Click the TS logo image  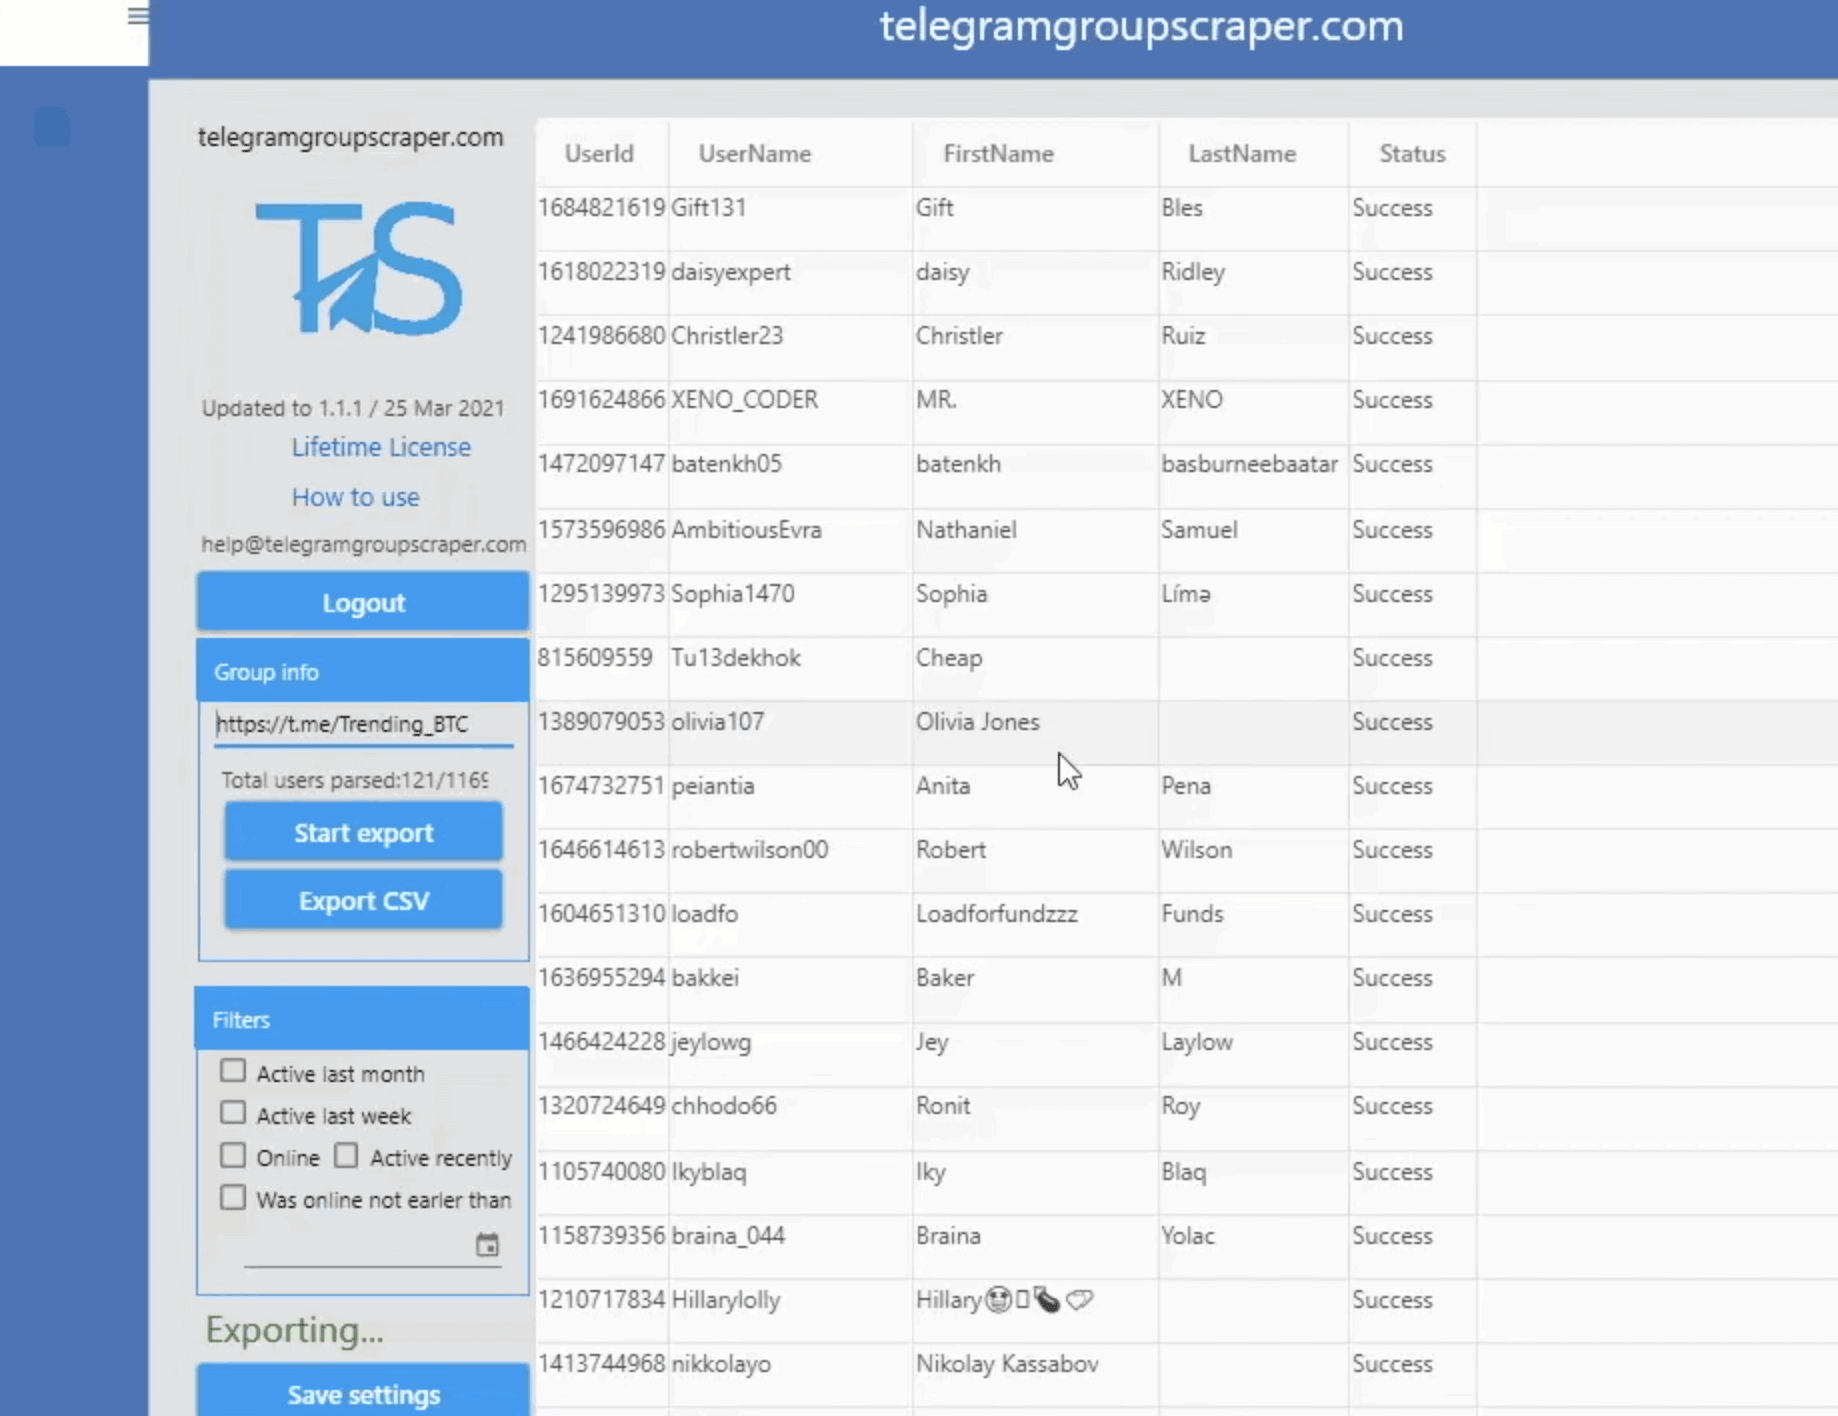[359, 268]
